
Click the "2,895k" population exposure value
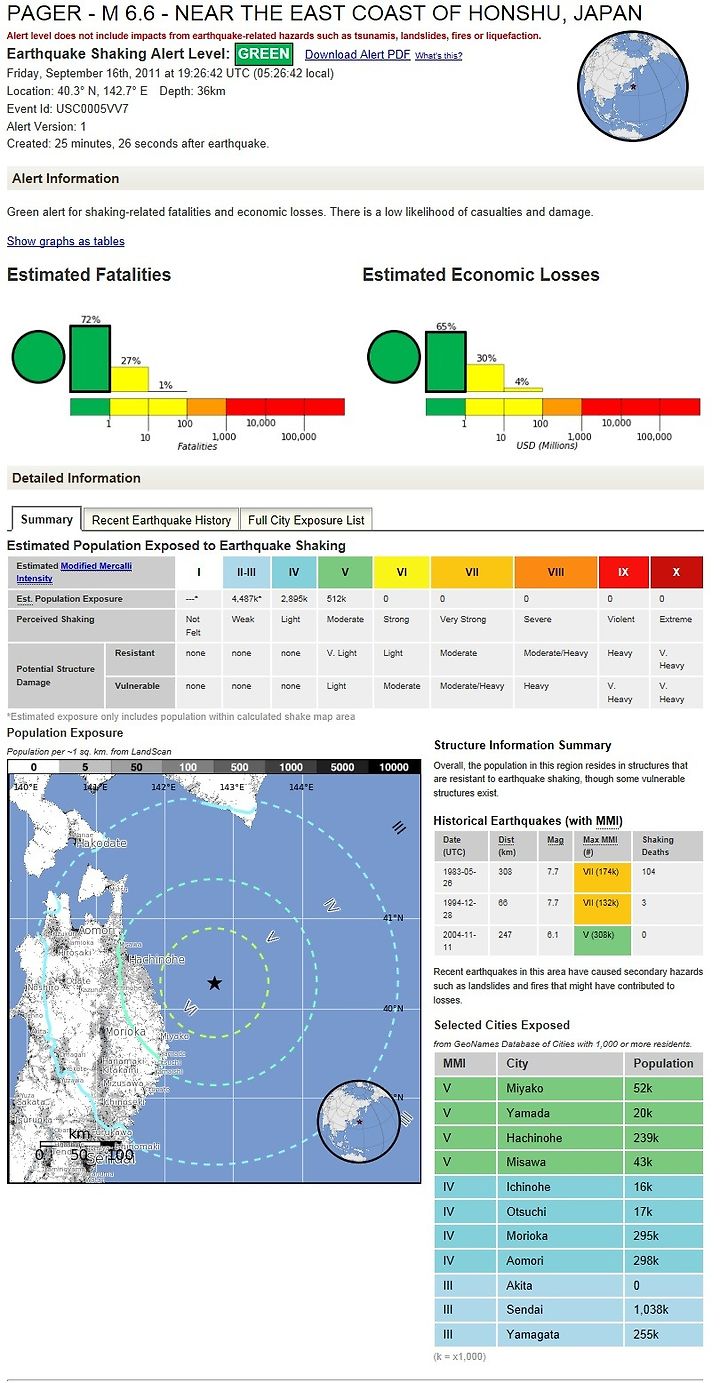294,599
